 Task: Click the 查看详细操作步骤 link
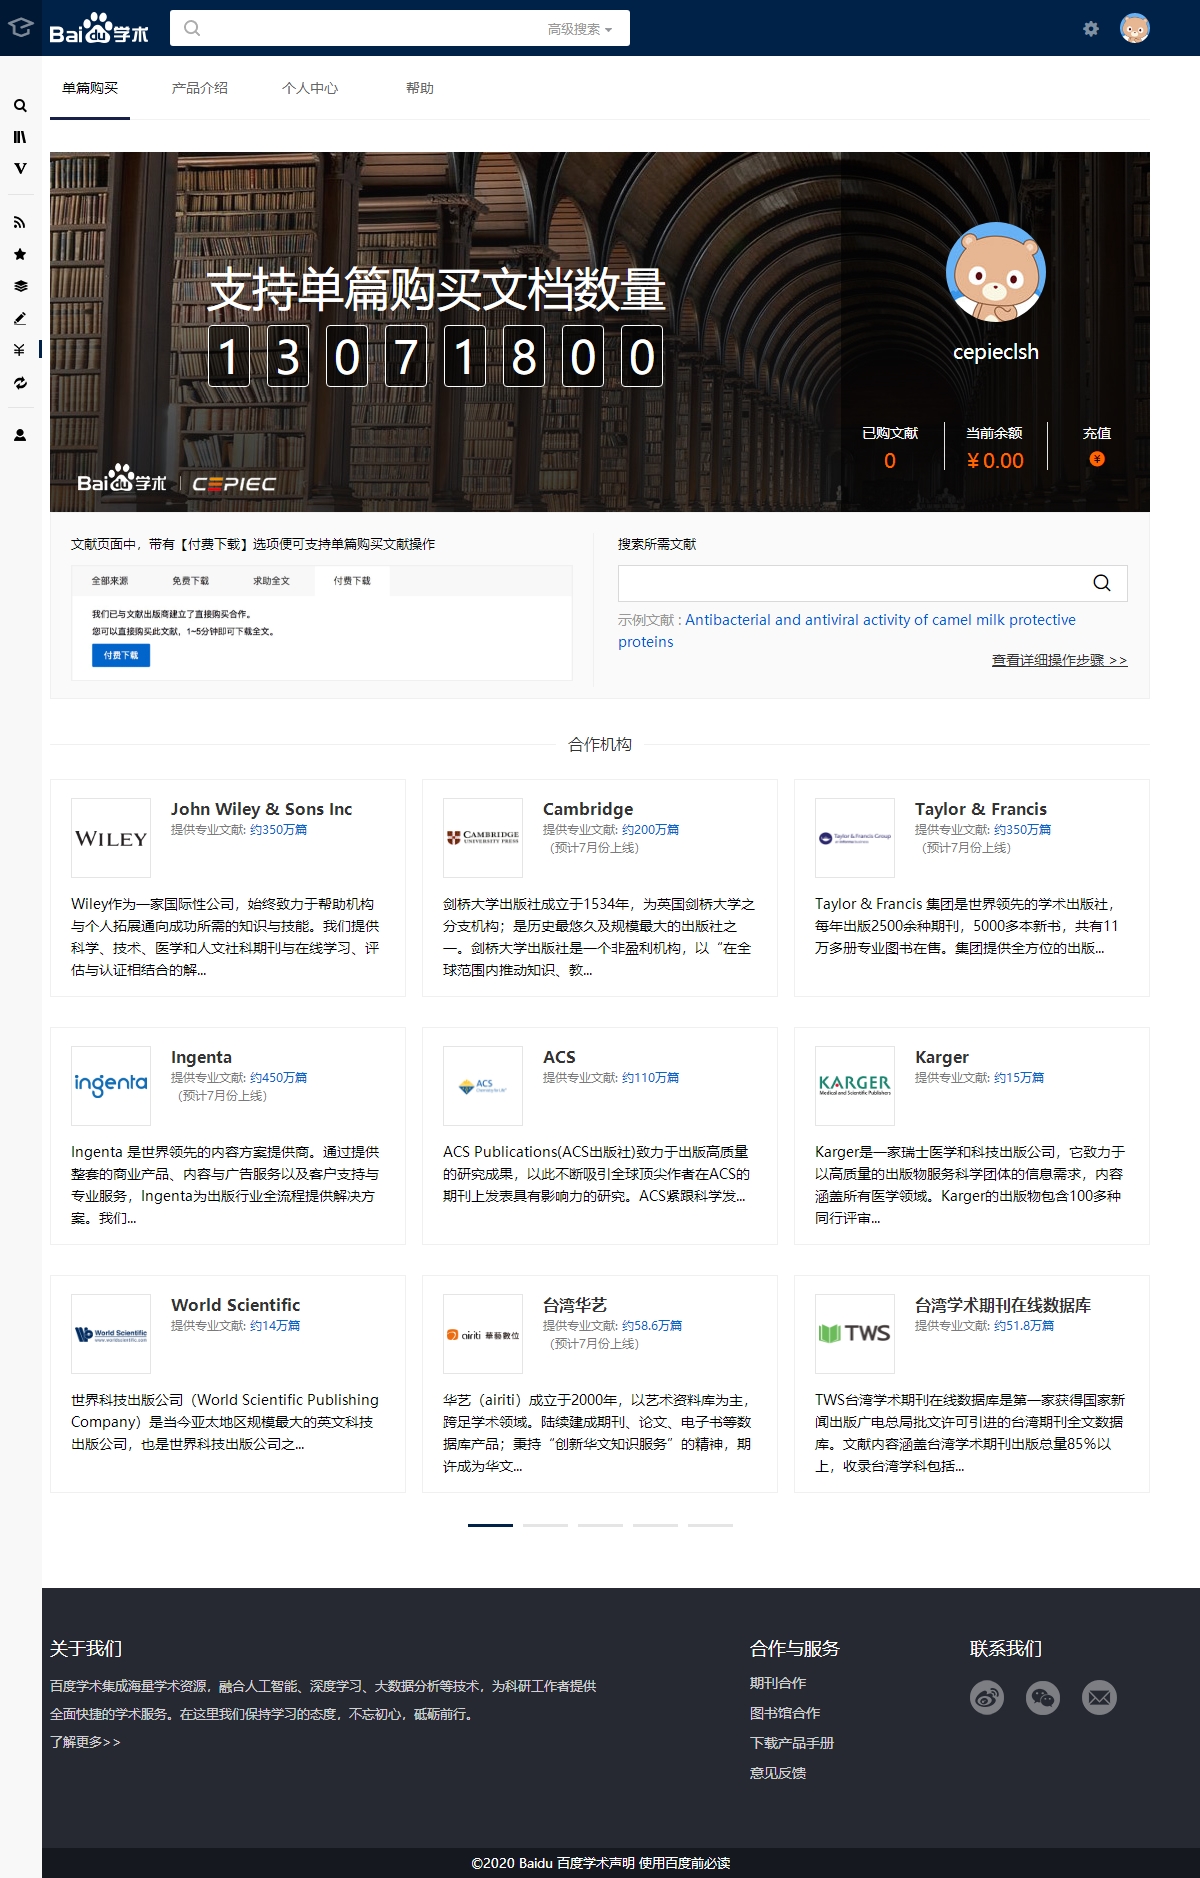click(1058, 660)
